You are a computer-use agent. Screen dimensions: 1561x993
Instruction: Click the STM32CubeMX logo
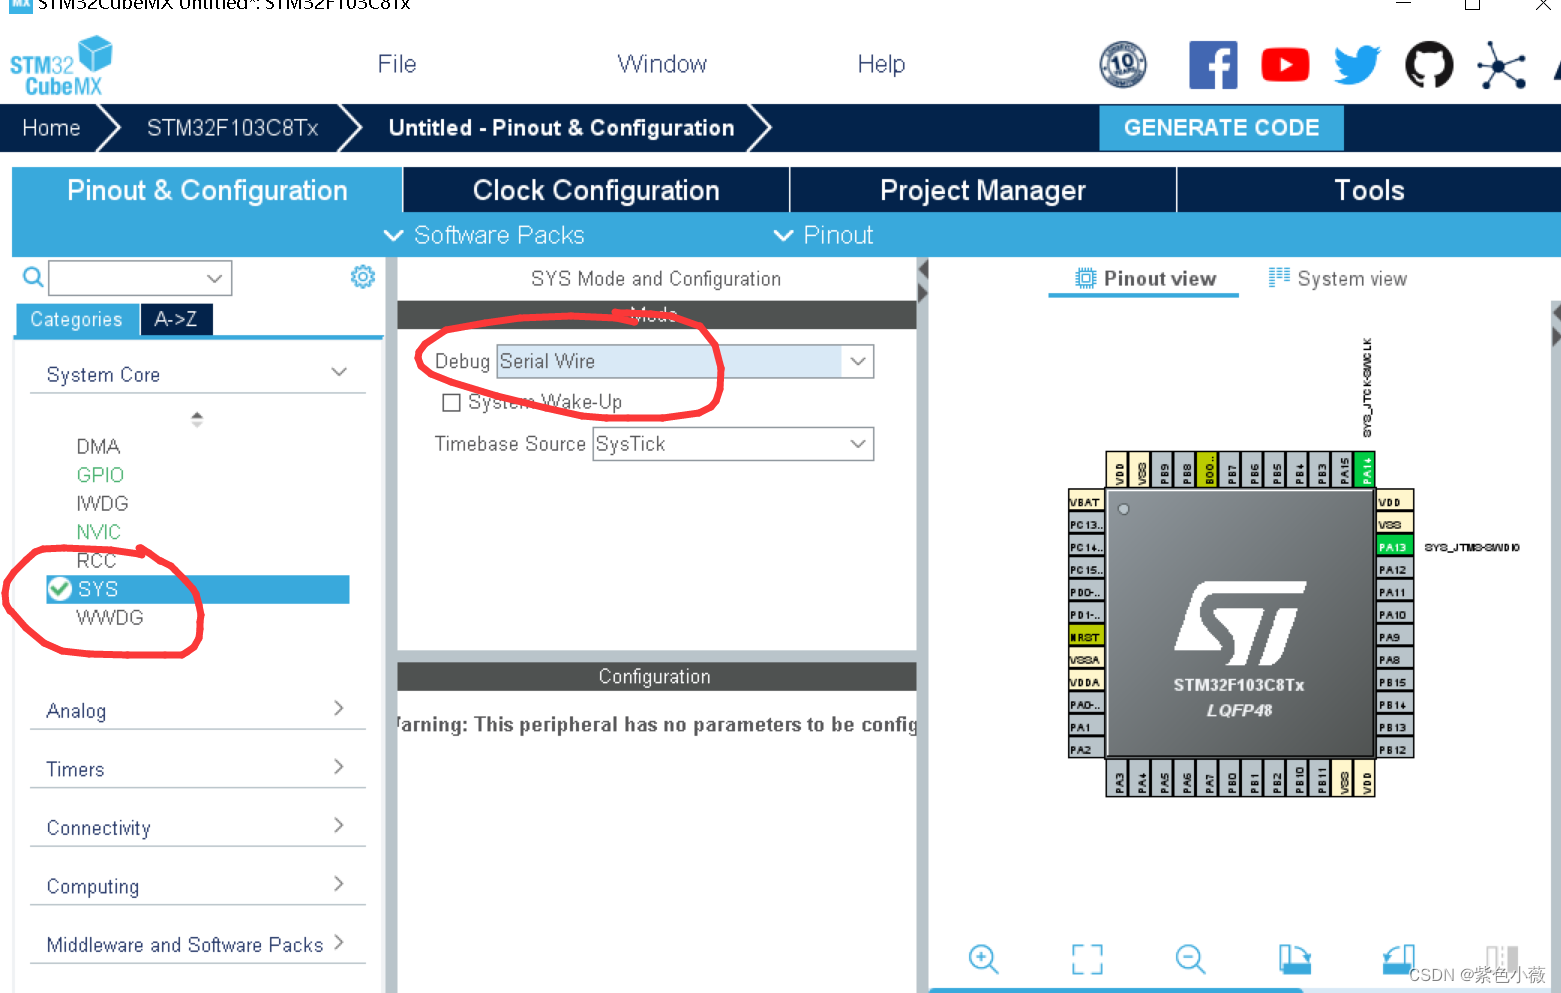[x=61, y=66]
